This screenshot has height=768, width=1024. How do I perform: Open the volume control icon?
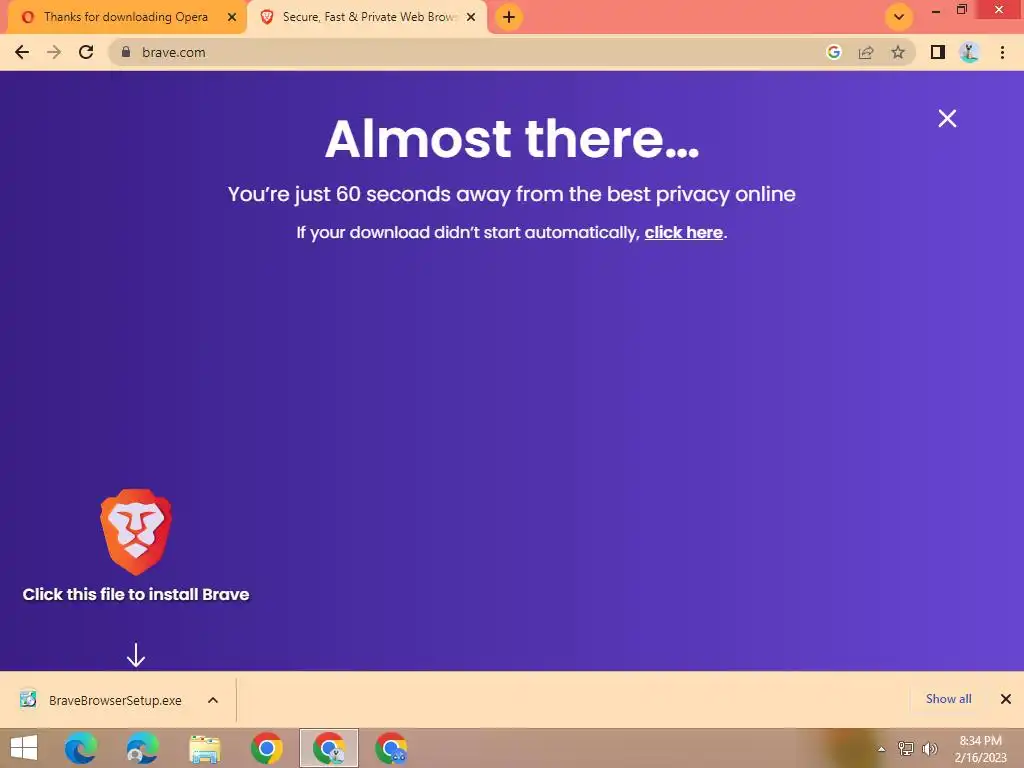click(930, 749)
